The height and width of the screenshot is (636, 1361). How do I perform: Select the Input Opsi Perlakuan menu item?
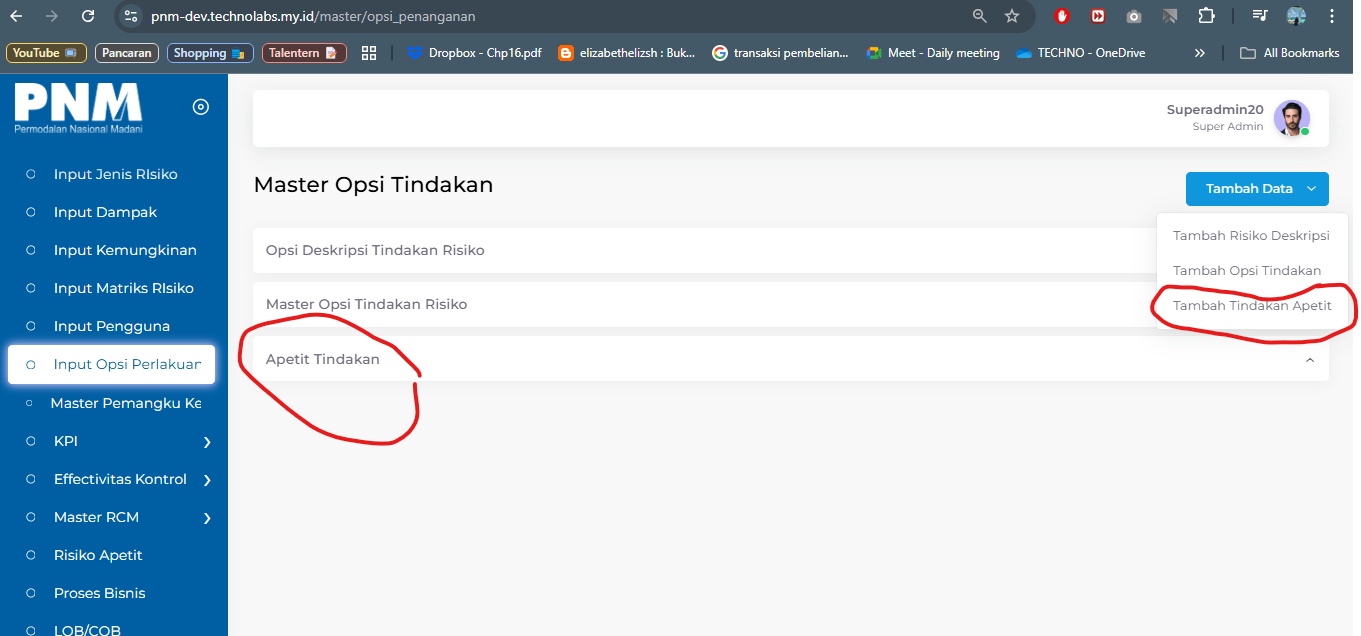pyautogui.click(x=111, y=364)
